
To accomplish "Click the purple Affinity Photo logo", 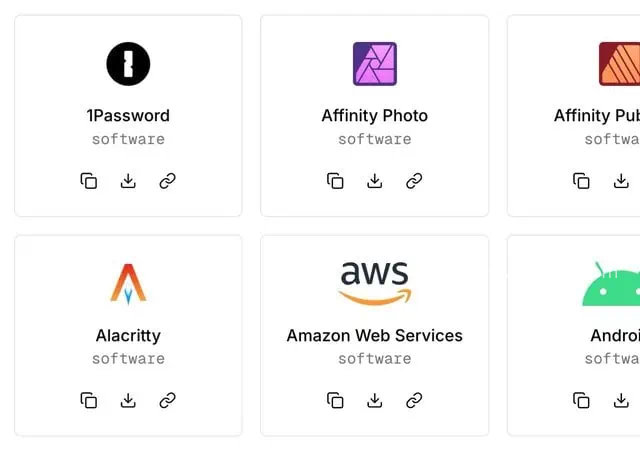I will [x=375, y=64].
